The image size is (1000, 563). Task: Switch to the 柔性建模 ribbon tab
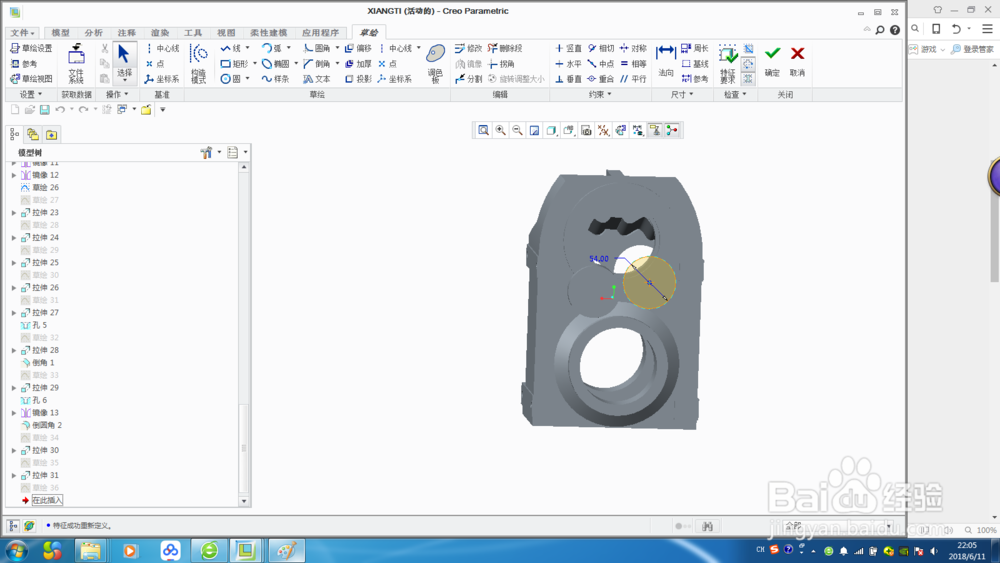coord(268,33)
